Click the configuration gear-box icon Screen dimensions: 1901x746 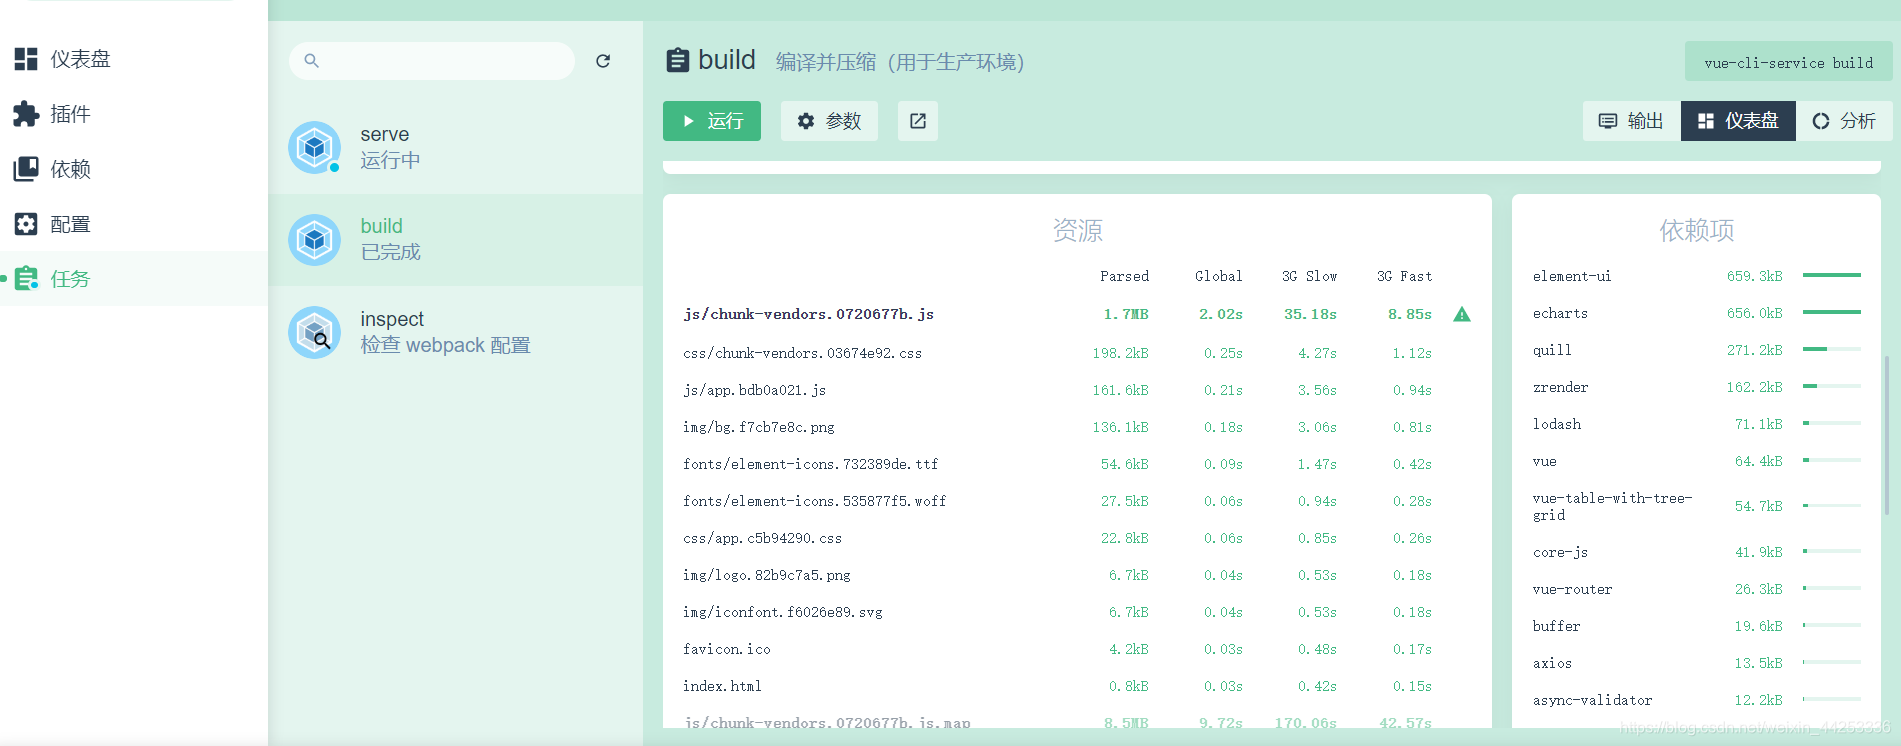pyautogui.click(x=26, y=224)
